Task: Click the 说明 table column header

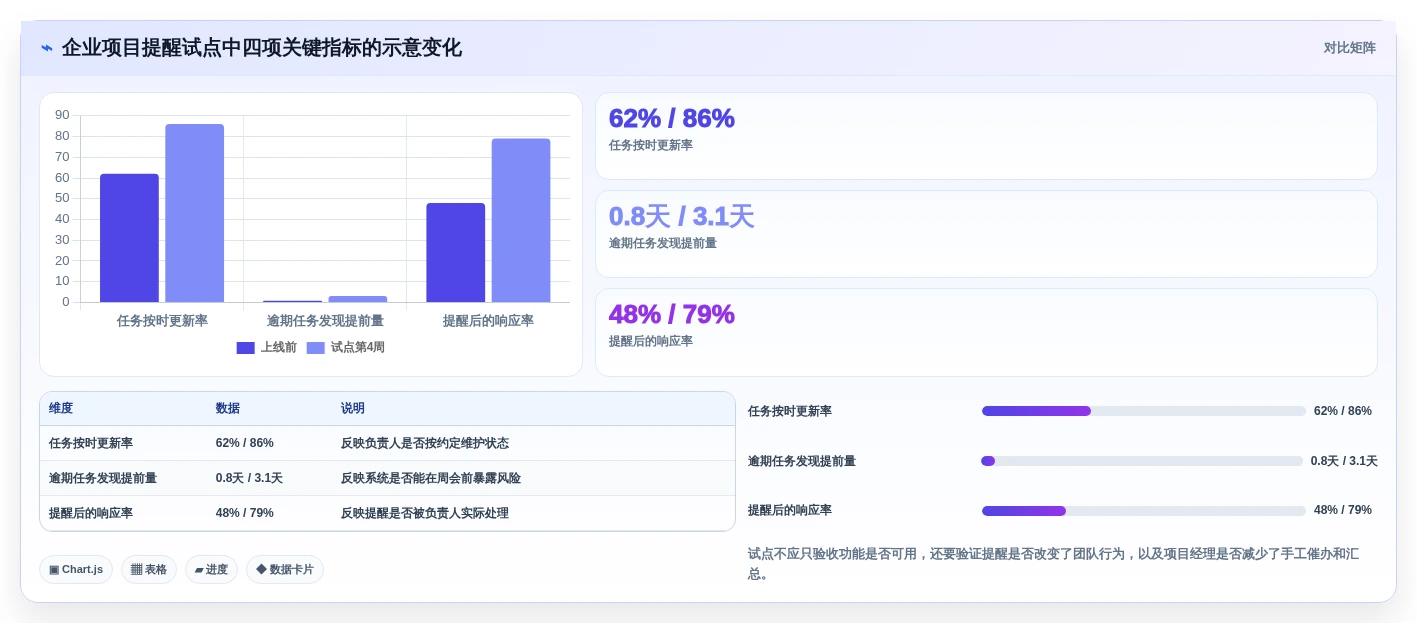Action: [353, 408]
